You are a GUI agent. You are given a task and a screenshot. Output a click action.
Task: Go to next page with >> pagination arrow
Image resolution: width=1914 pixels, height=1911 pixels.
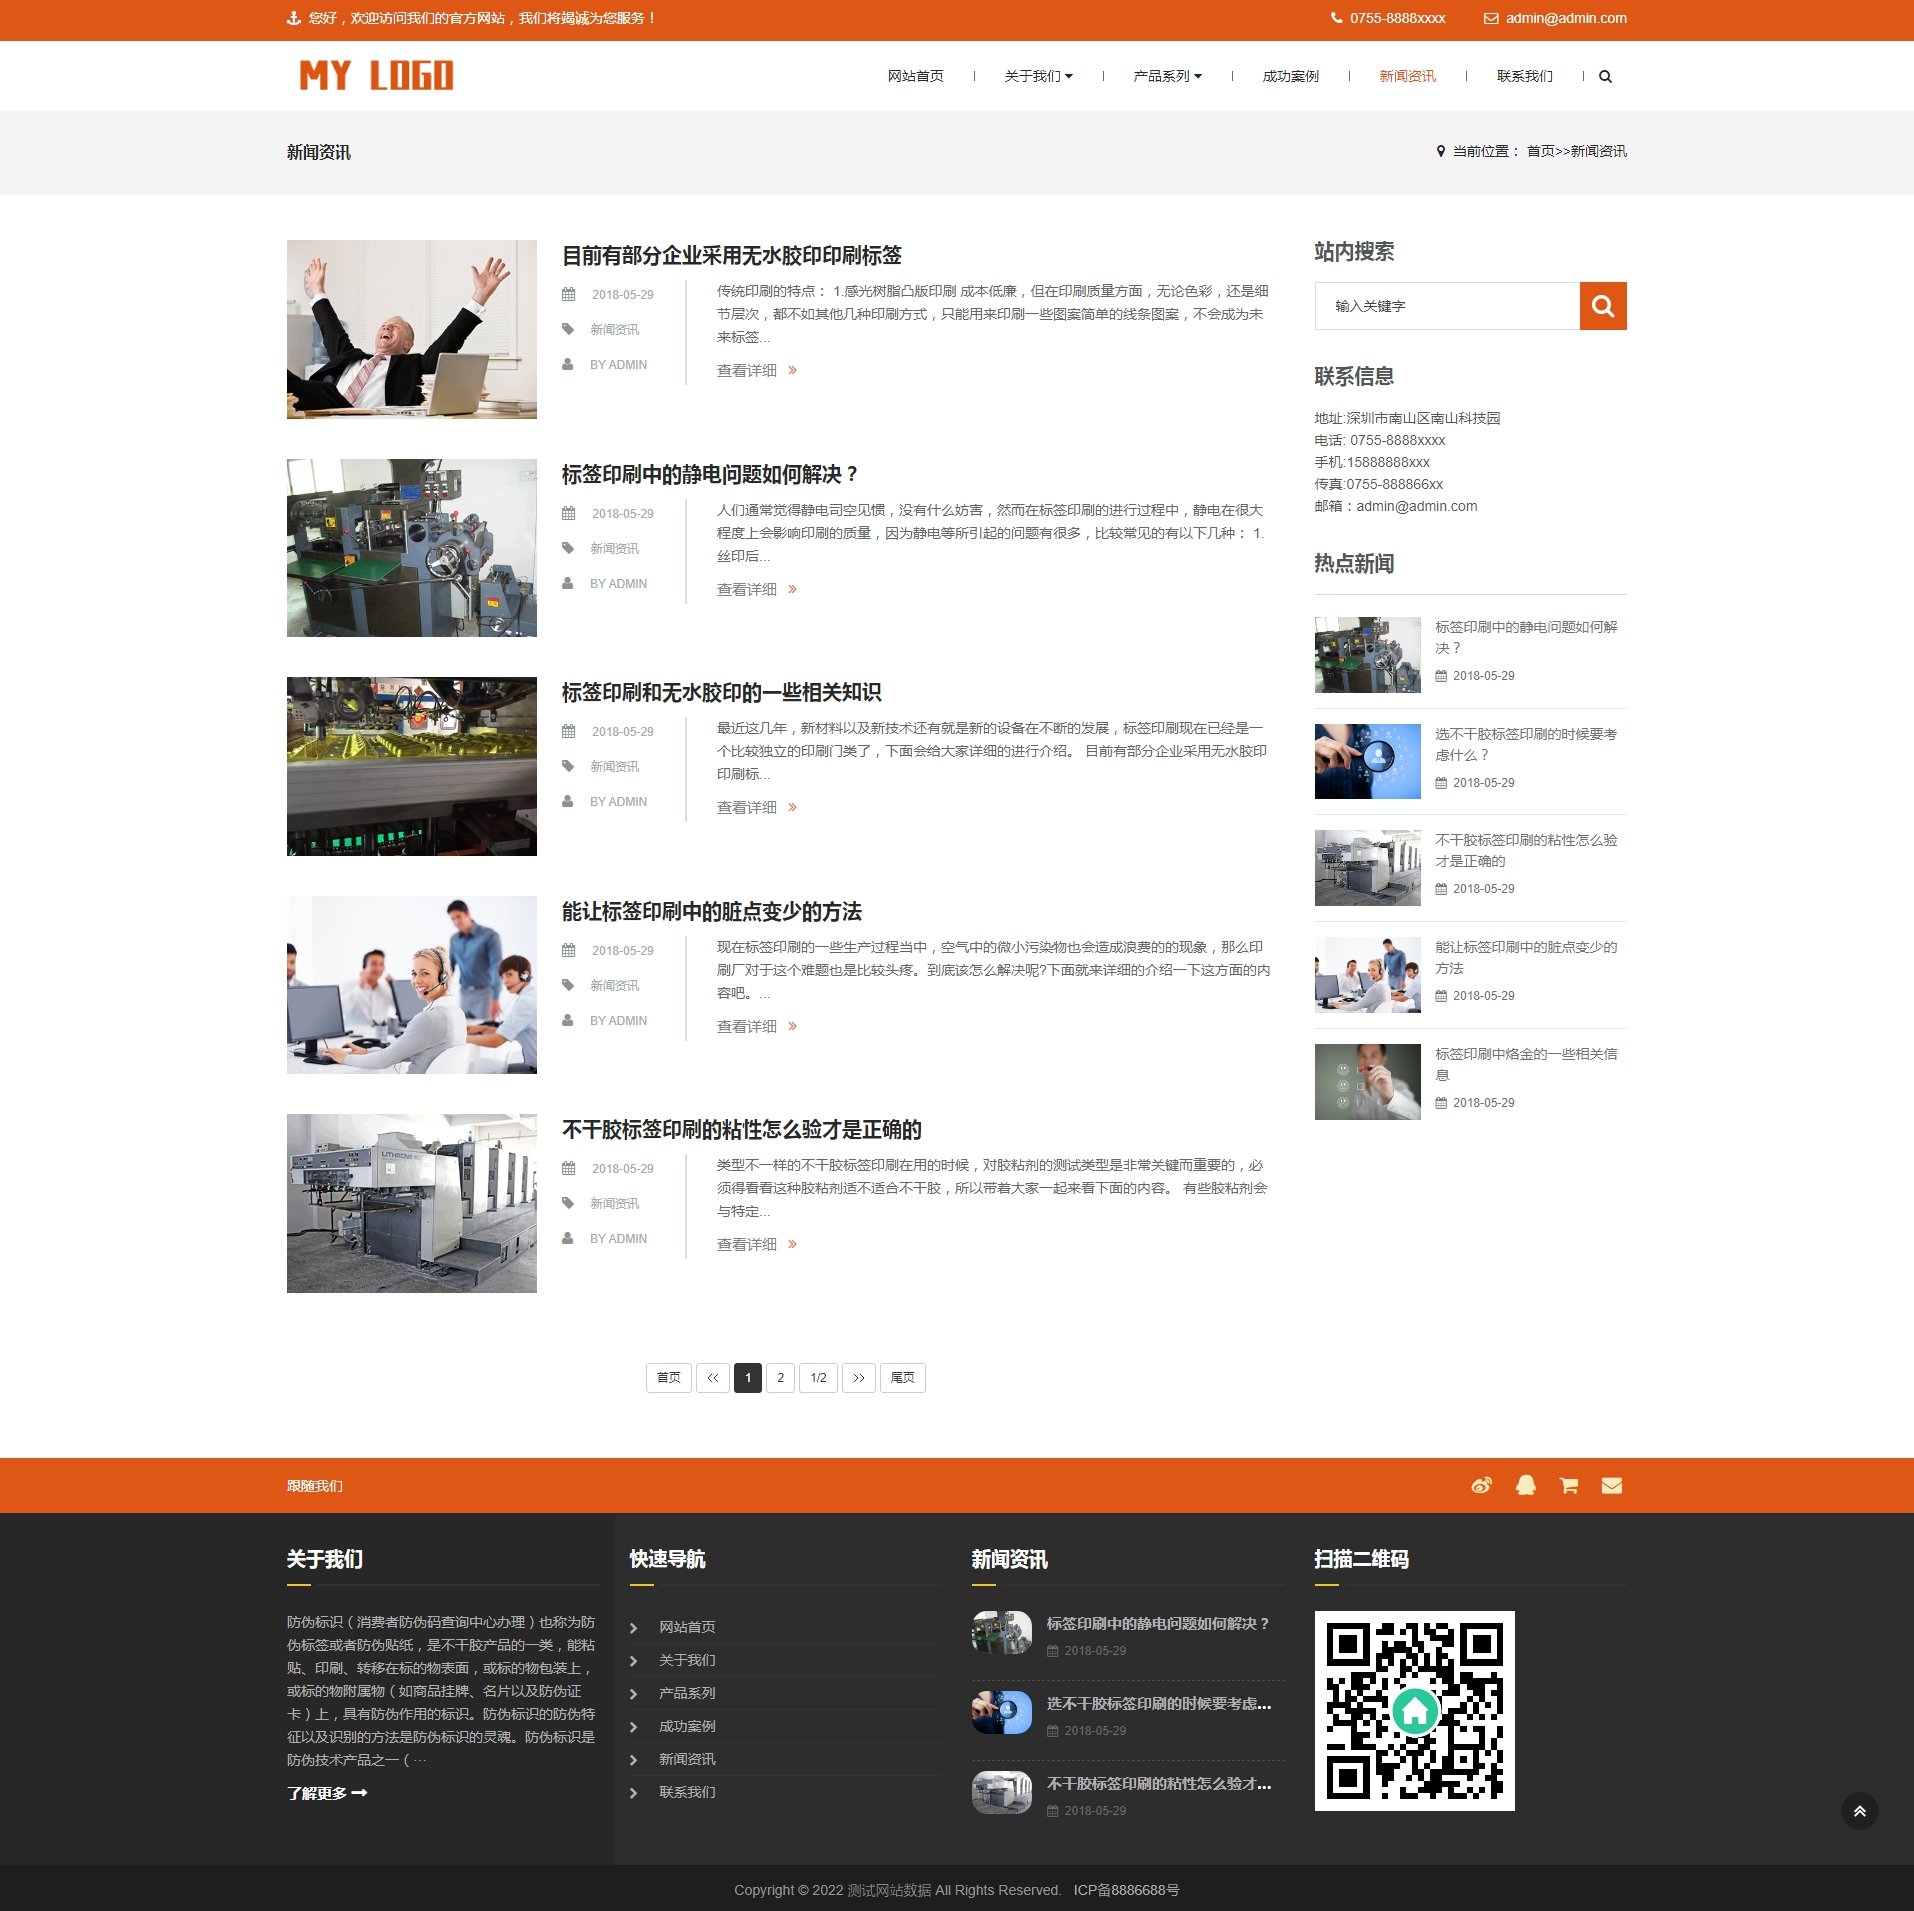coord(858,1378)
